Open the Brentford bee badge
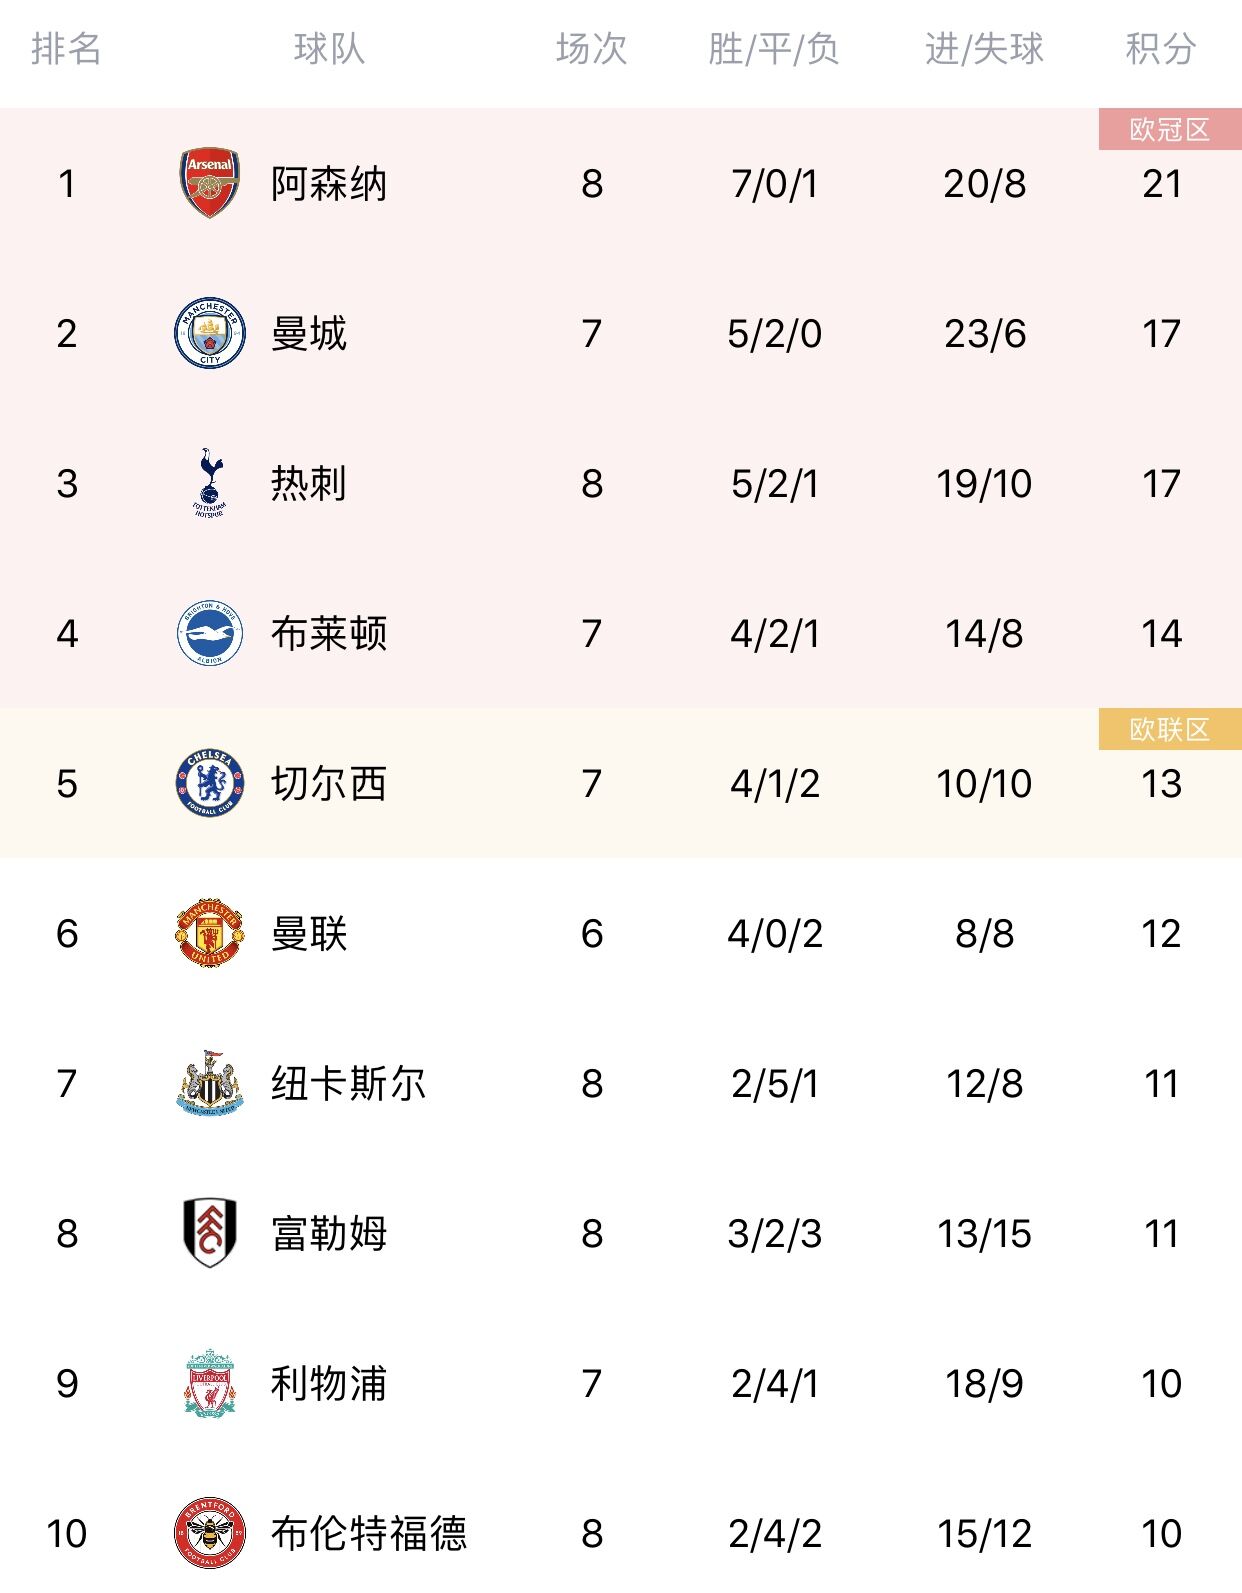Image resolution: width=1242 pixels, height=1593 pixels. click(x=210, y=1534)
